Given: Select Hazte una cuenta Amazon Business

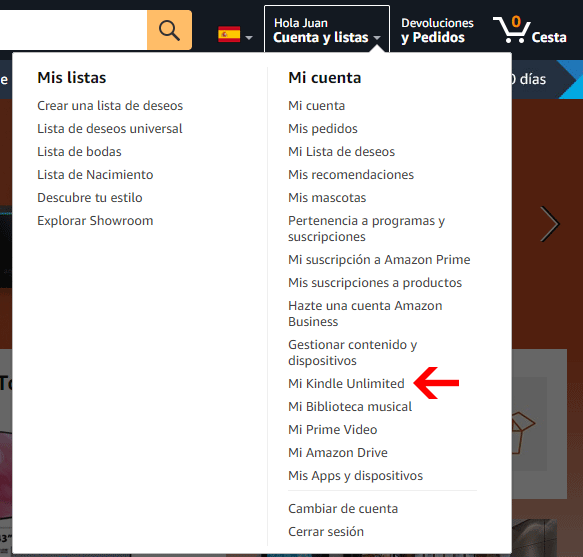Looking at the screenshot, I should [365, 313].
